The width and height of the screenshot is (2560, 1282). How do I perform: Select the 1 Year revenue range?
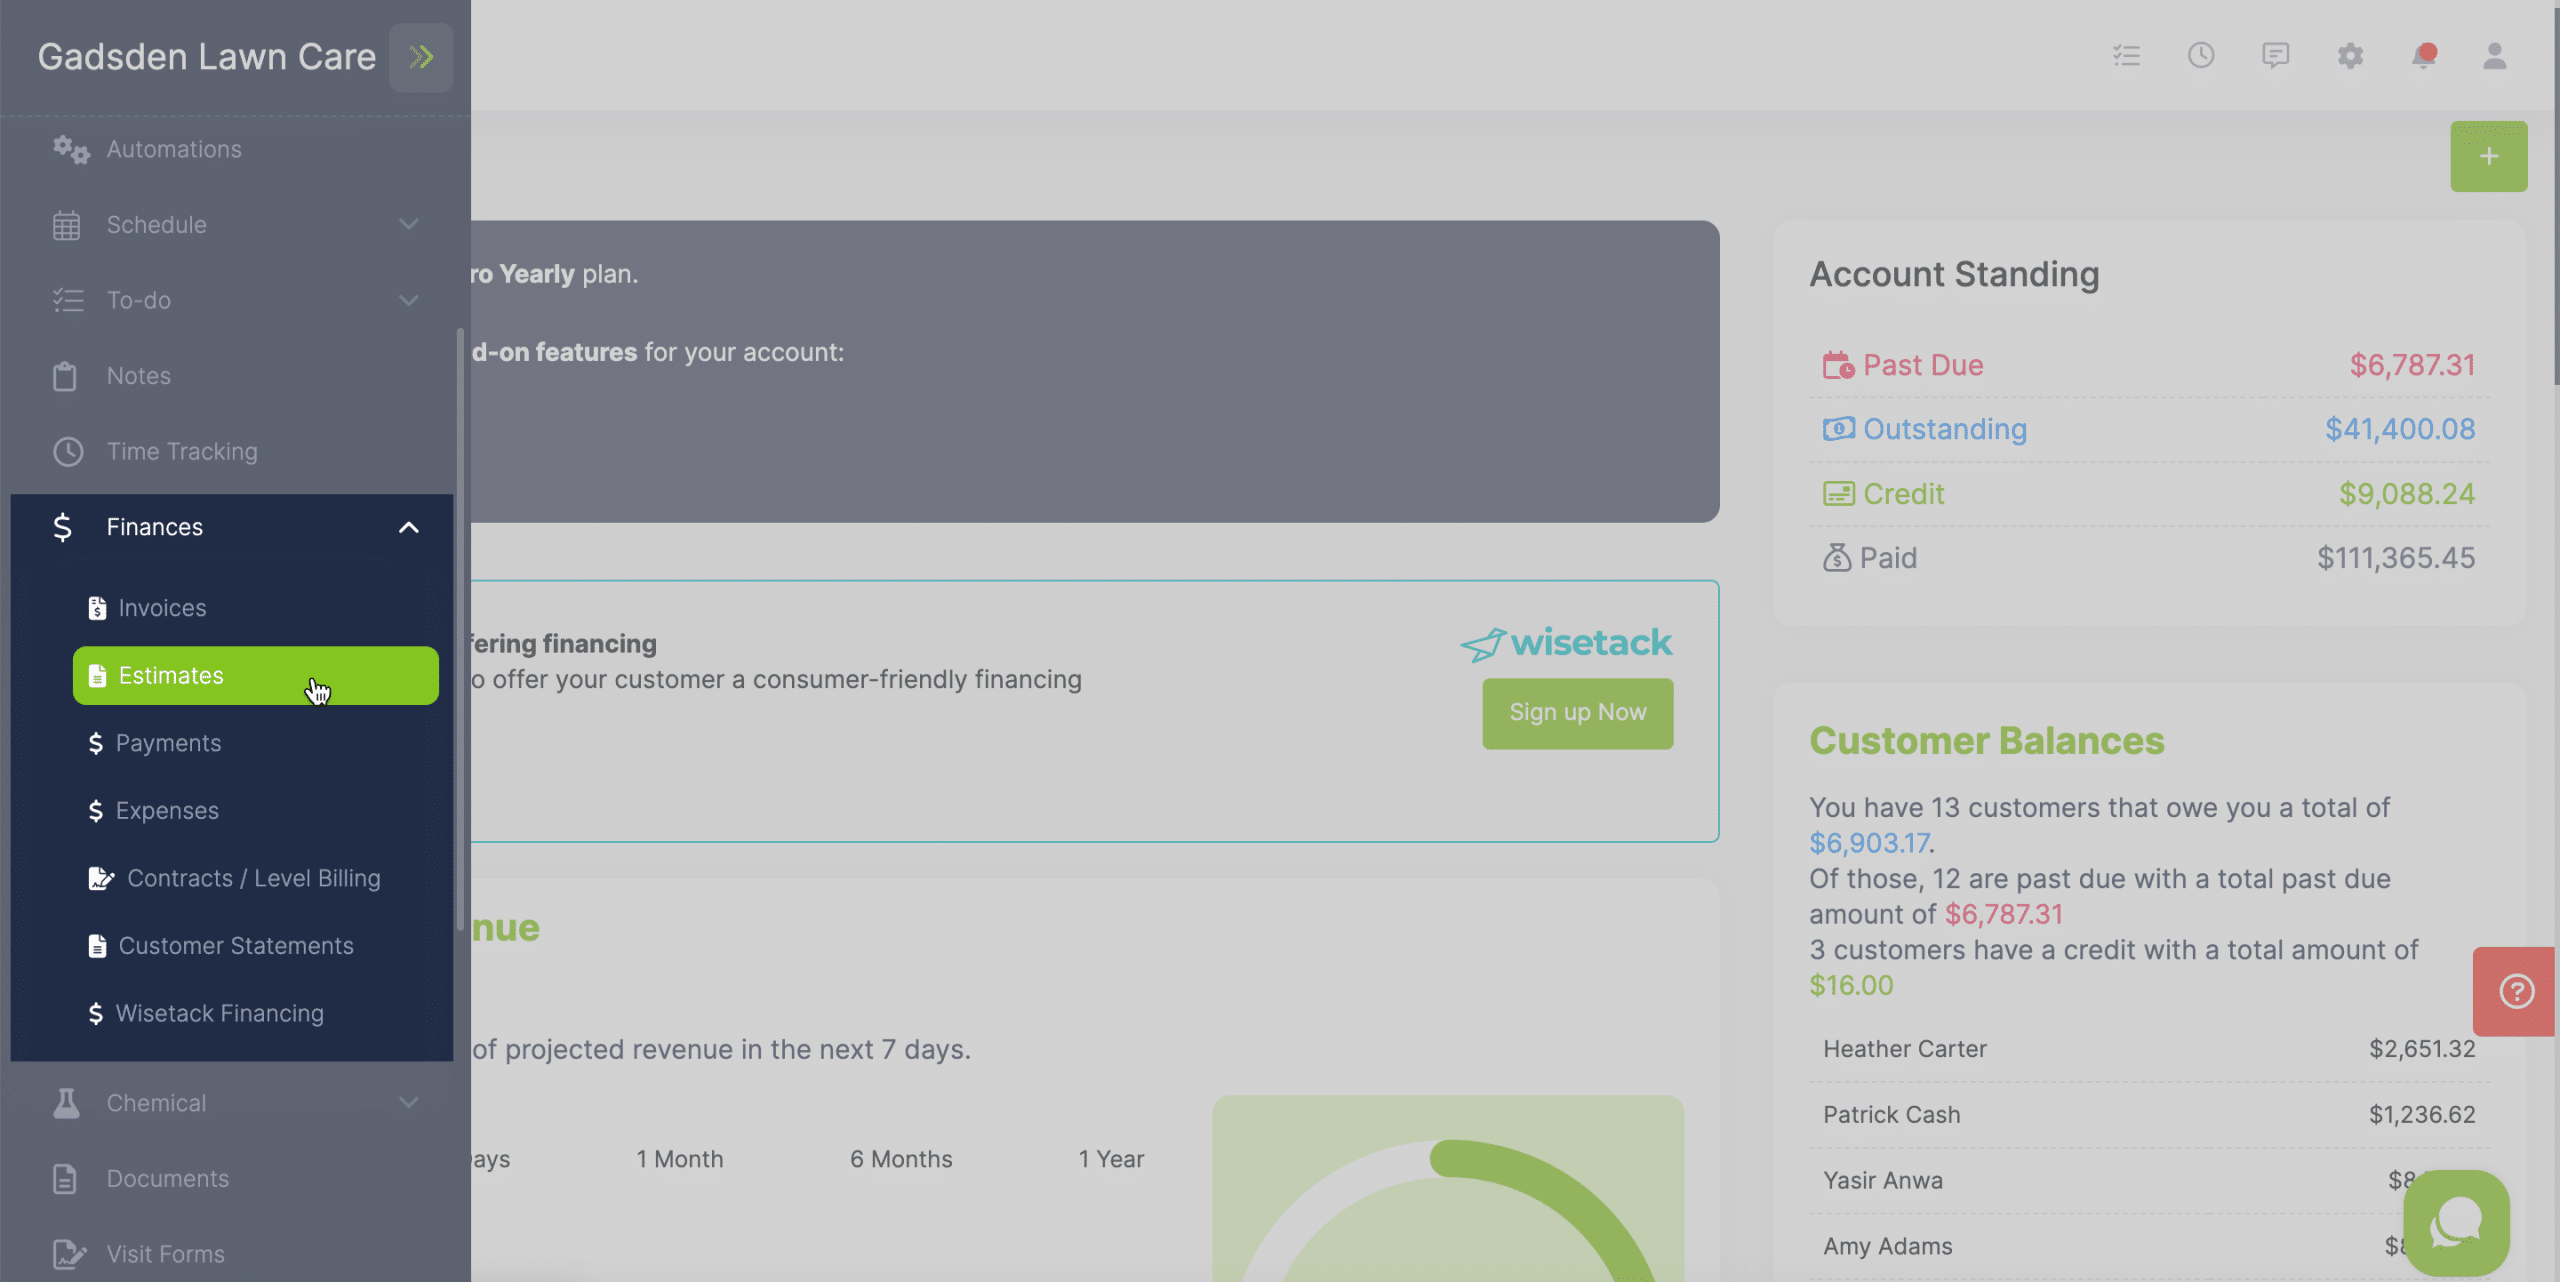click(1111, 1159)
